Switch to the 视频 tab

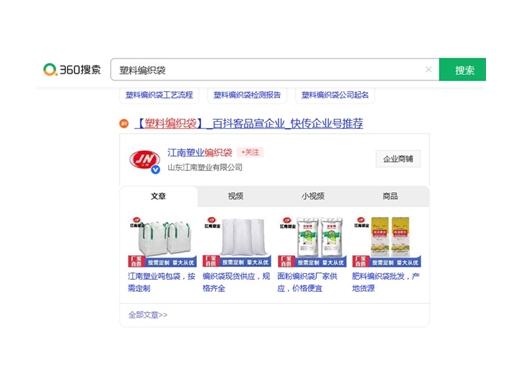tap(235, 196)
